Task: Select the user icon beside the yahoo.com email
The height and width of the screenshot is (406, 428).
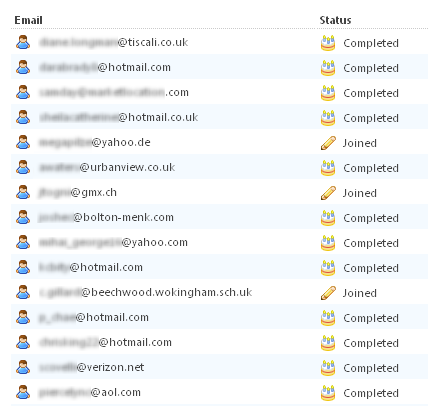Action: (23, 242)
